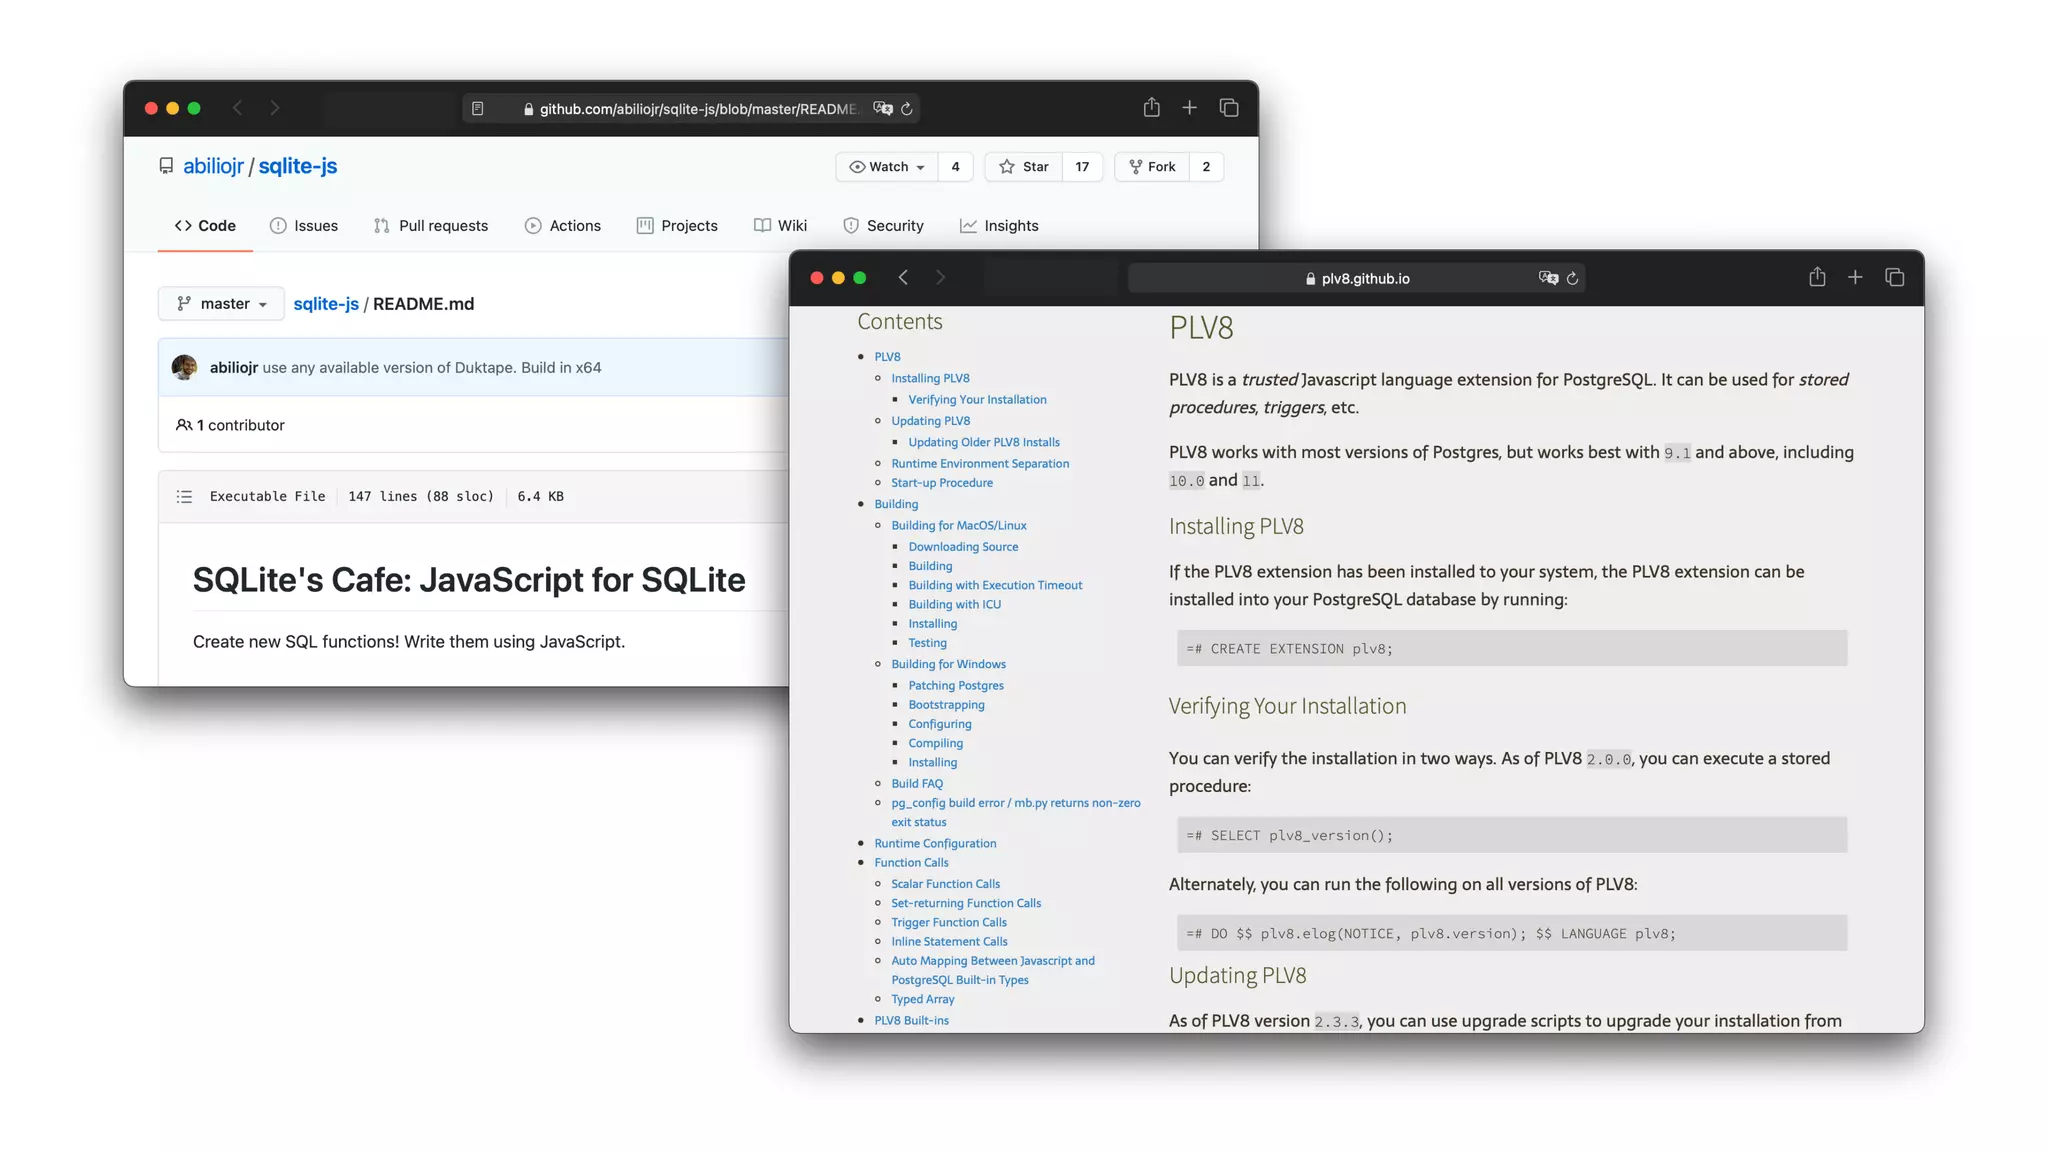Viewport: 2048px width, 1152px height.
Task: Follow the Building for MacOS/Linux contents link
Action: coord(958,525)
